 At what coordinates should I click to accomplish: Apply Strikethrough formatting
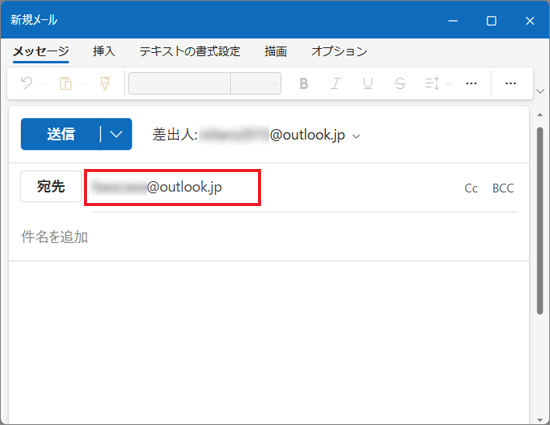[x=400, y=83]
